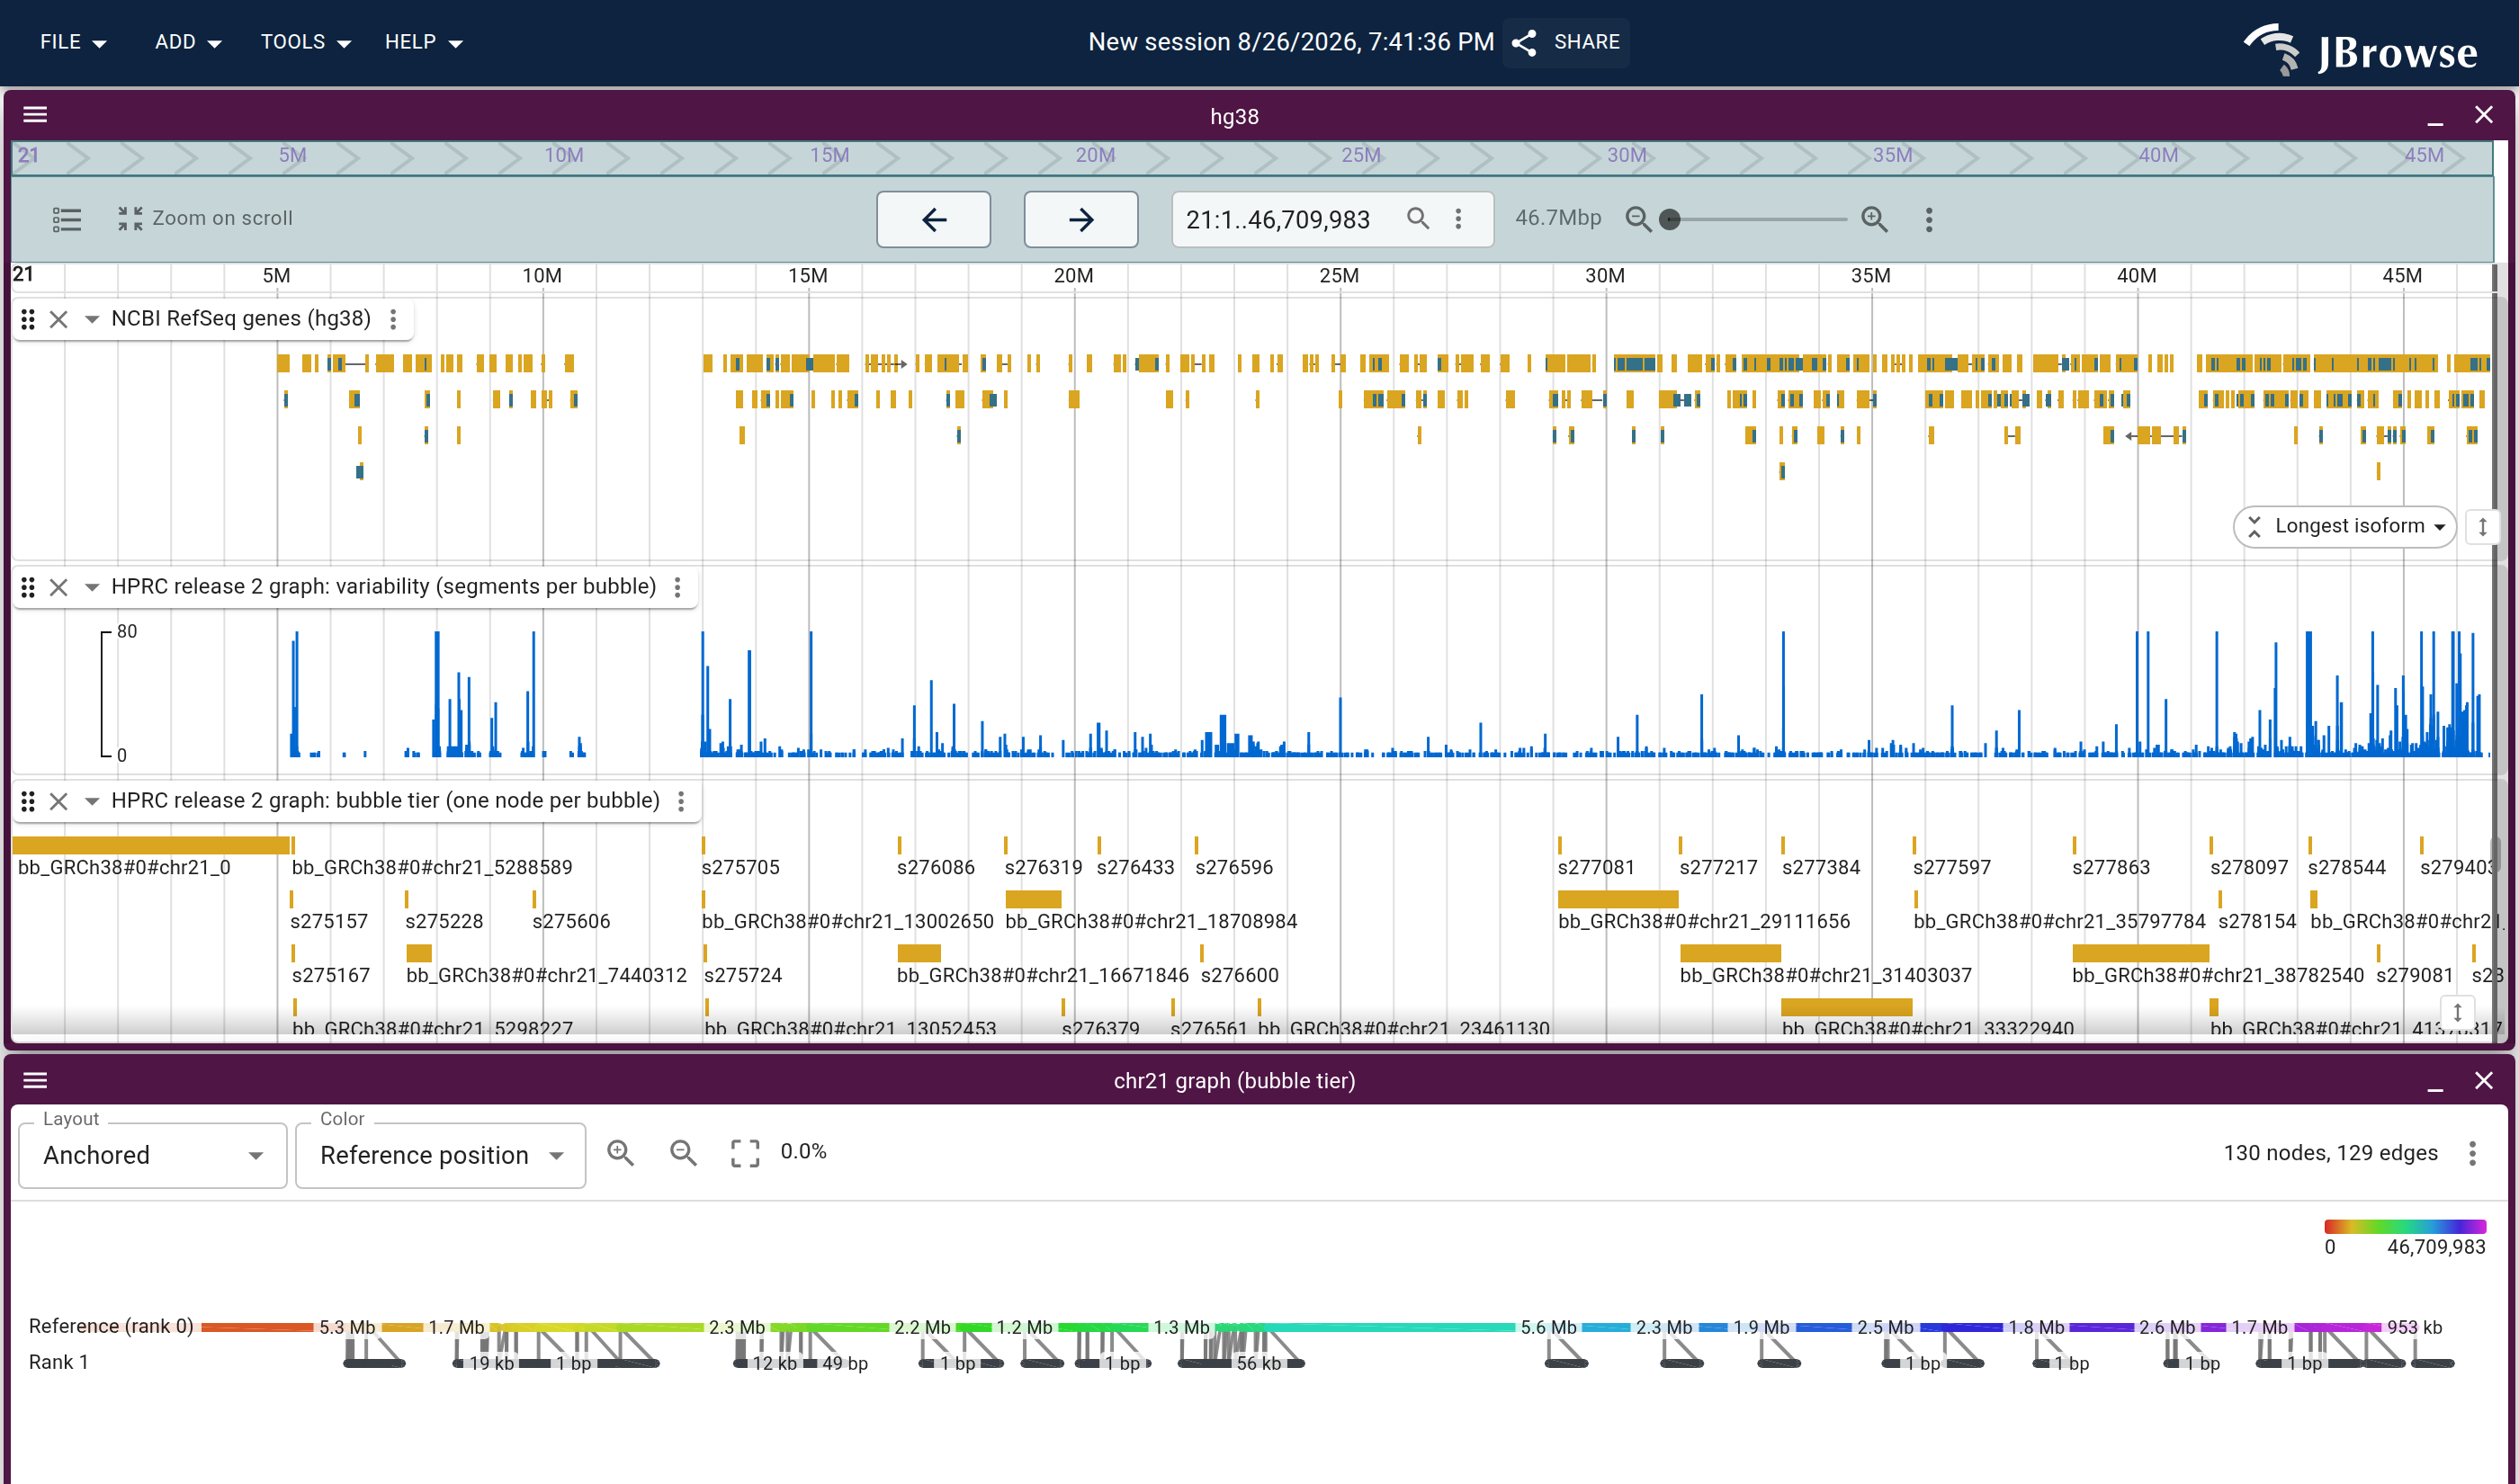Viewport: 2519px width, 1484px height.
Task: Collapse the variability (segments per bubble) track
Action: pos(92,587)
